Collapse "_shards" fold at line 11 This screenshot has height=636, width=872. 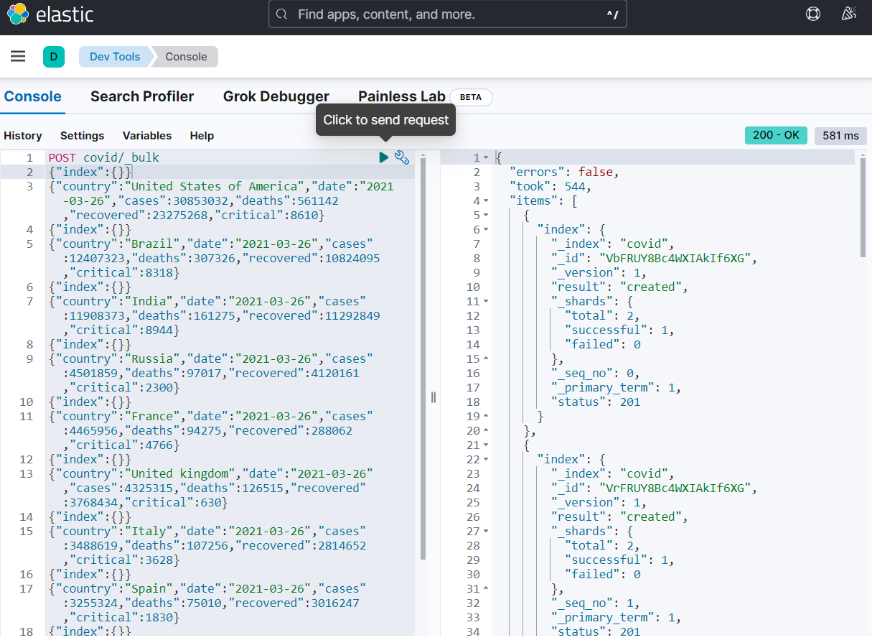(486, 301)
